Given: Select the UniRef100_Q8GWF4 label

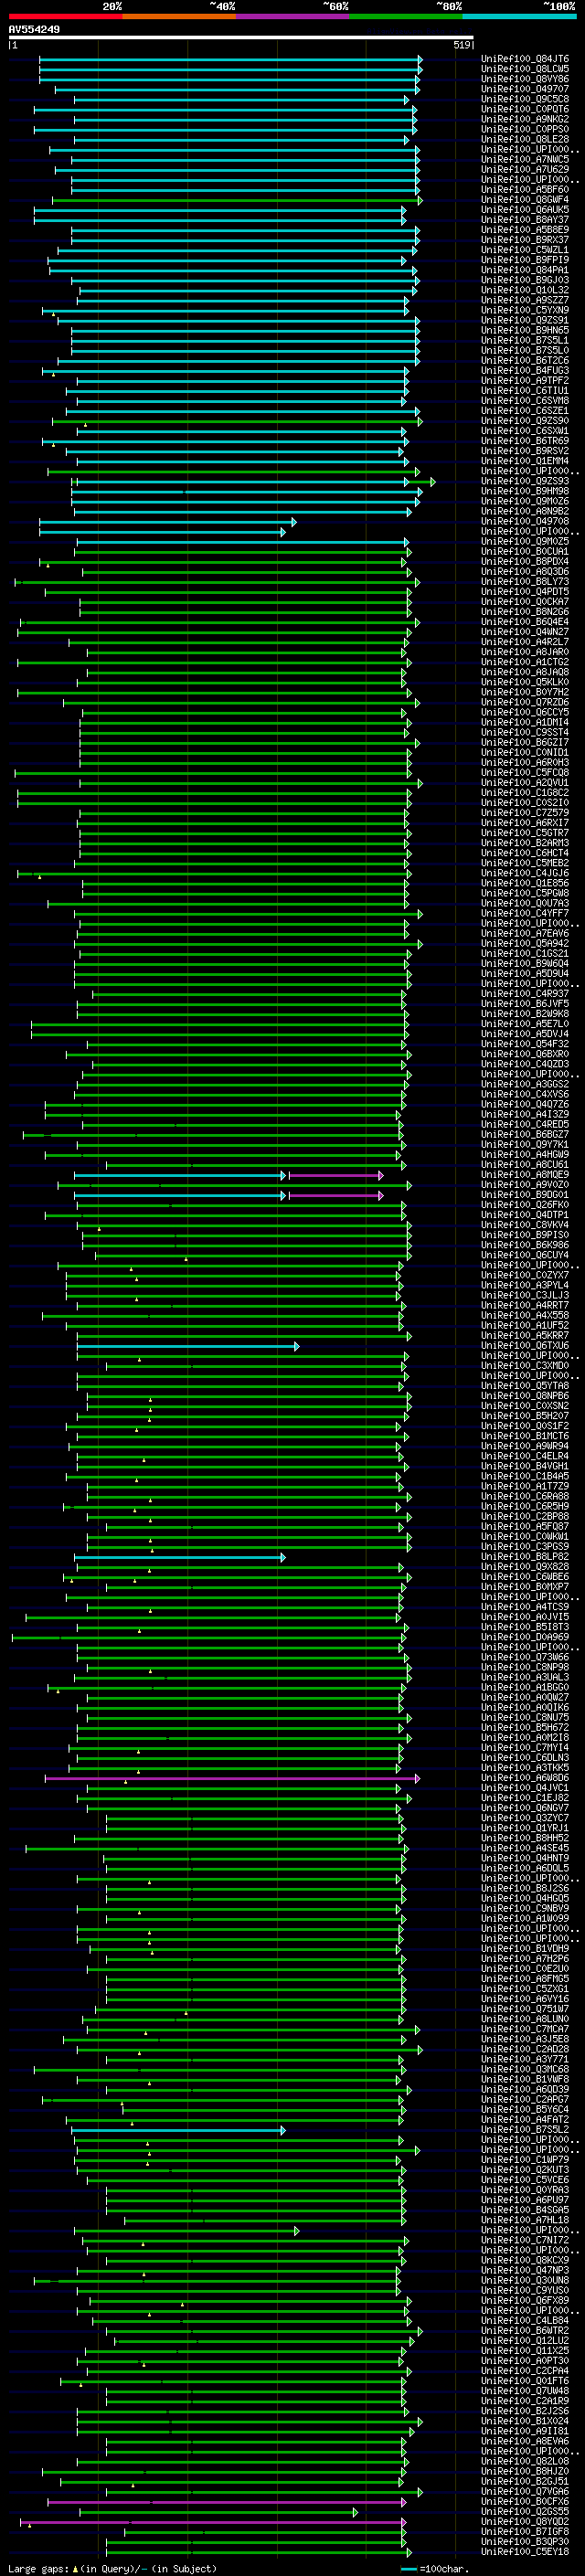Looking at the screenshot, I should [x=525, y=199].
